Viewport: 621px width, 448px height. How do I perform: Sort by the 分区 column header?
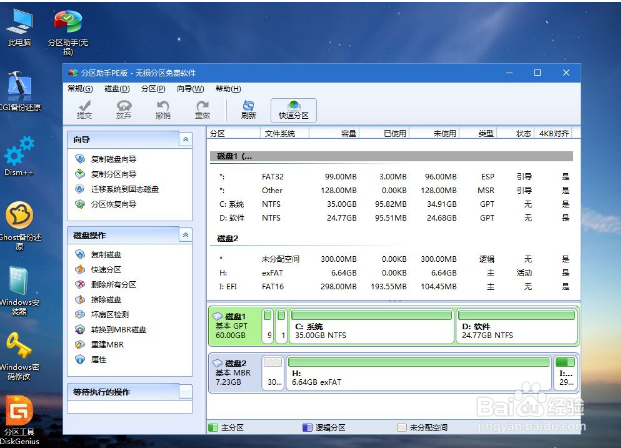click(x=234, y=133)
